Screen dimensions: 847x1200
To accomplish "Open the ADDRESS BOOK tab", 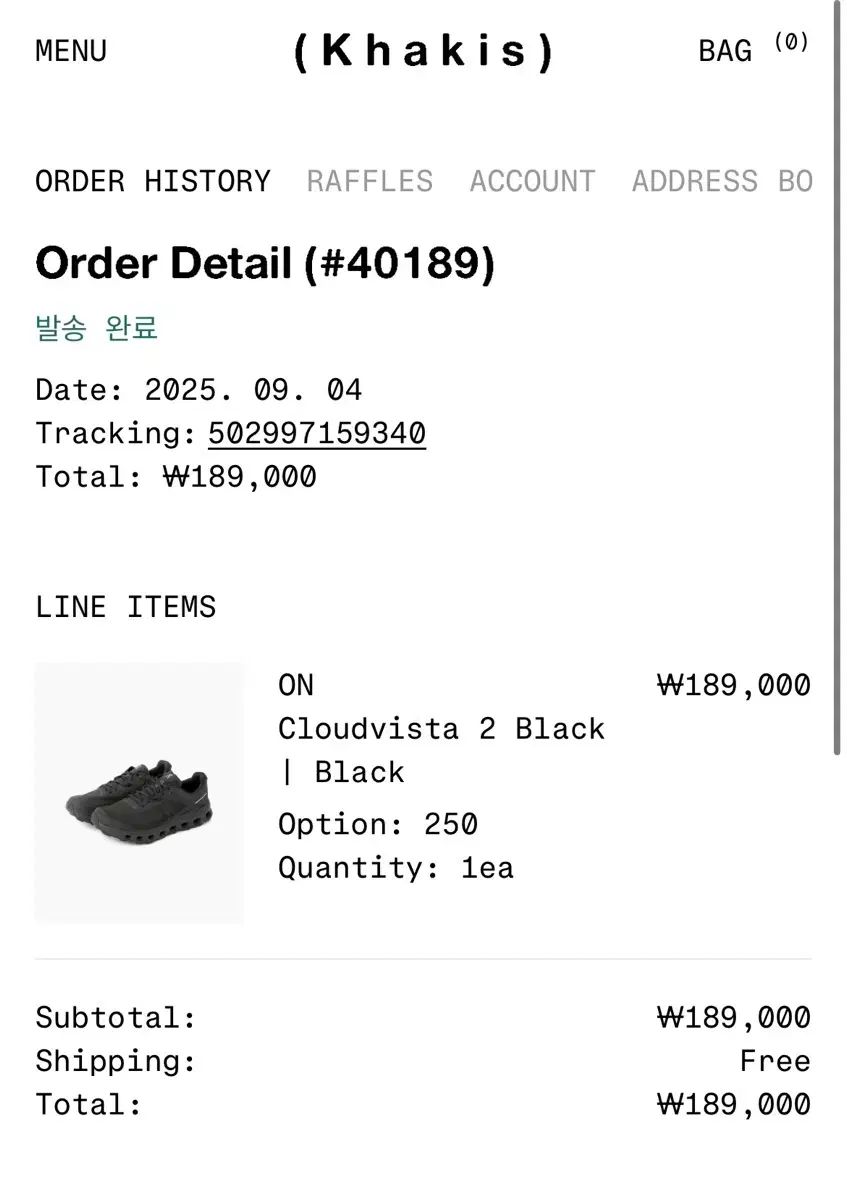I will tap(721, 182).
